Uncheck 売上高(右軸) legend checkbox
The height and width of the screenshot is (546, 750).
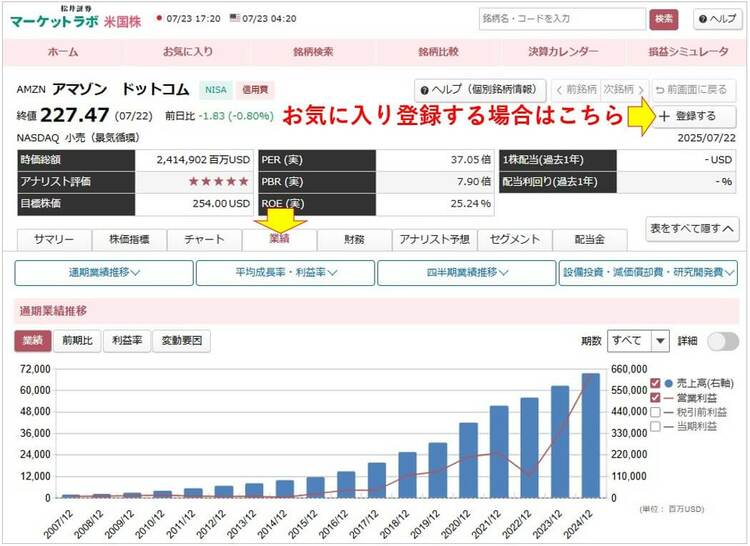point(655,383)
